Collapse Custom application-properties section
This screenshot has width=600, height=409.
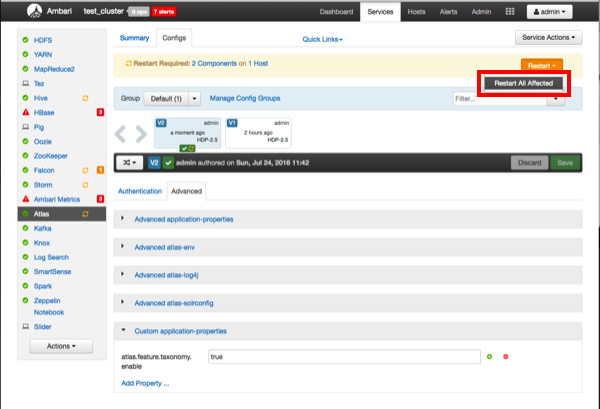pyautogui.click(x=180, y=331)
